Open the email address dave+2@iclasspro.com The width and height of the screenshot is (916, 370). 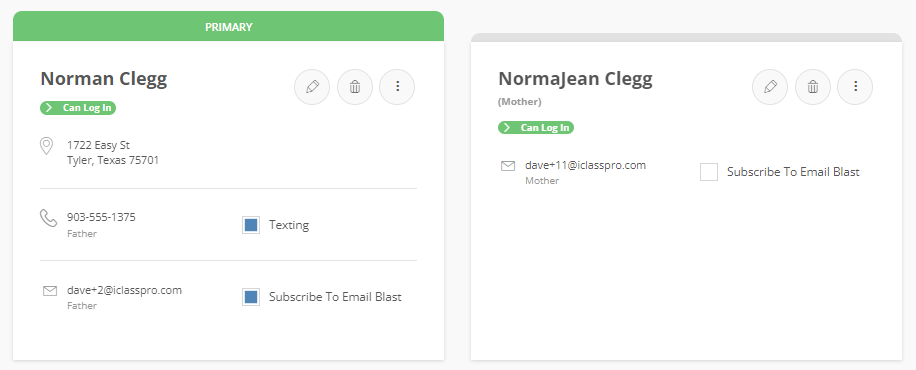pos(124,290)
